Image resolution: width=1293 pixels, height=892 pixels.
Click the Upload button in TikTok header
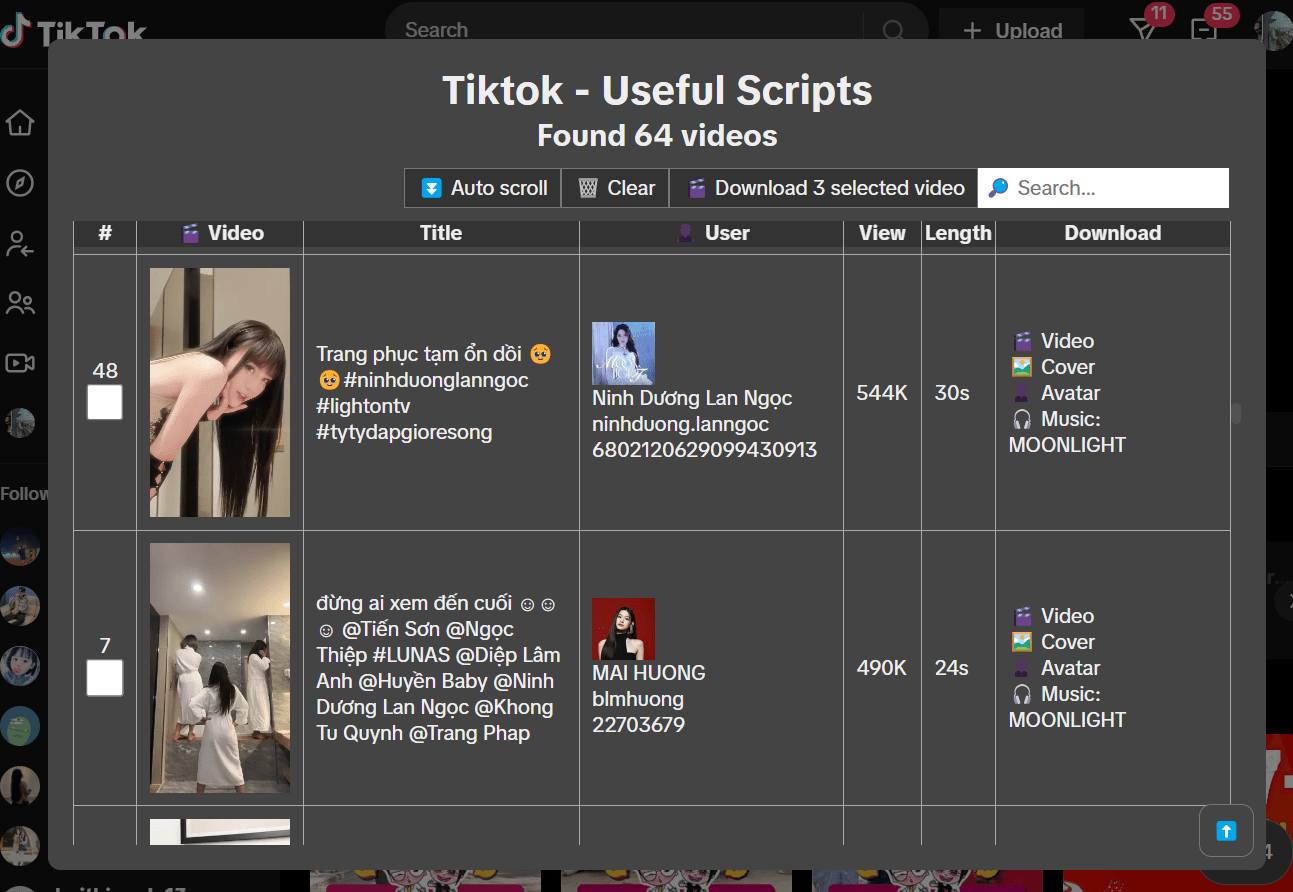[x=1012, y=31]
